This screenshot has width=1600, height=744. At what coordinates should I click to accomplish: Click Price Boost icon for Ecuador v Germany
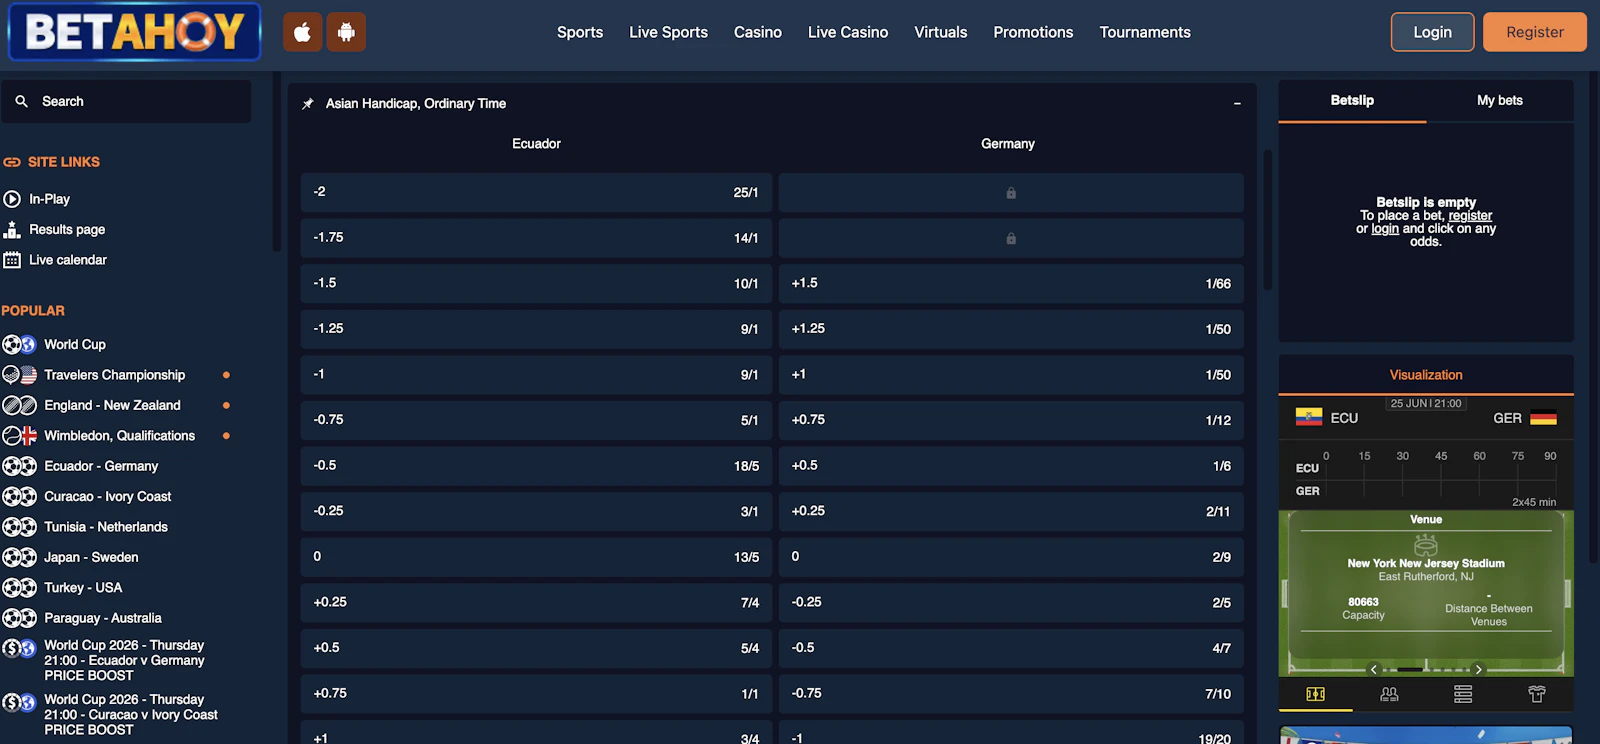(x=19, y=648)
